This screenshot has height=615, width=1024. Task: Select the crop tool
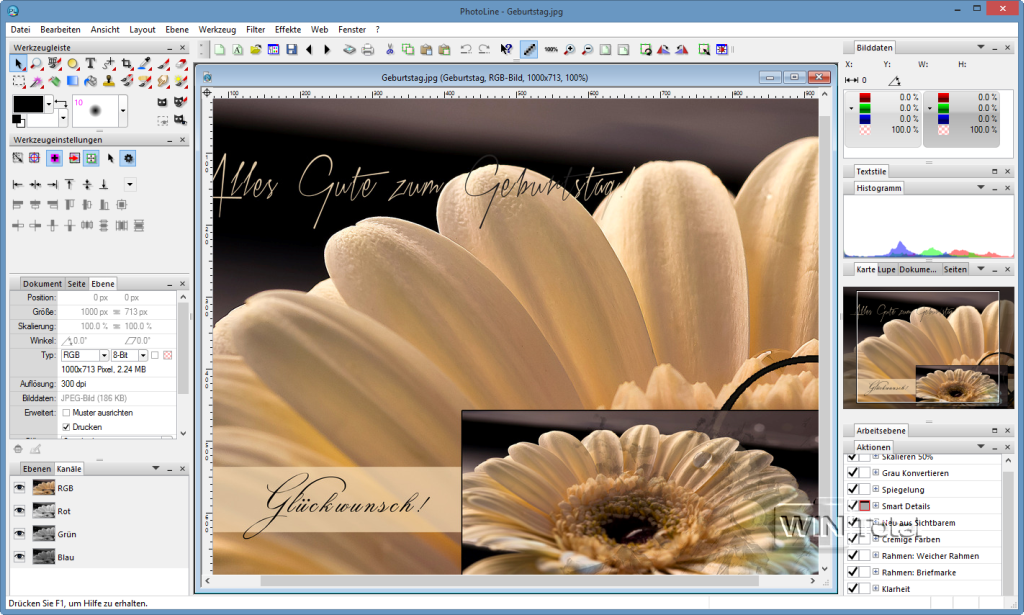127,63
